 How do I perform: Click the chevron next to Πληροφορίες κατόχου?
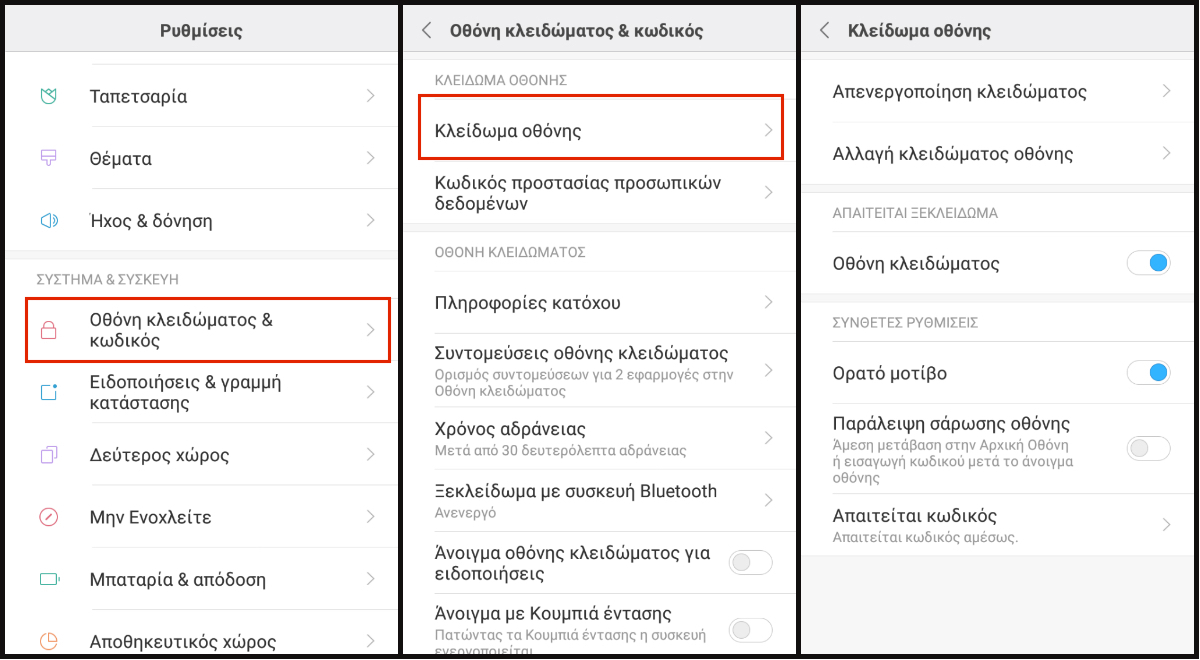tap(768, 302)
